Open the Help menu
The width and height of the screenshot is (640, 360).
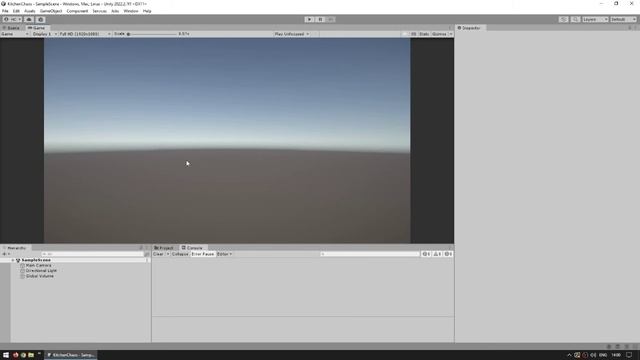[147, 11]
